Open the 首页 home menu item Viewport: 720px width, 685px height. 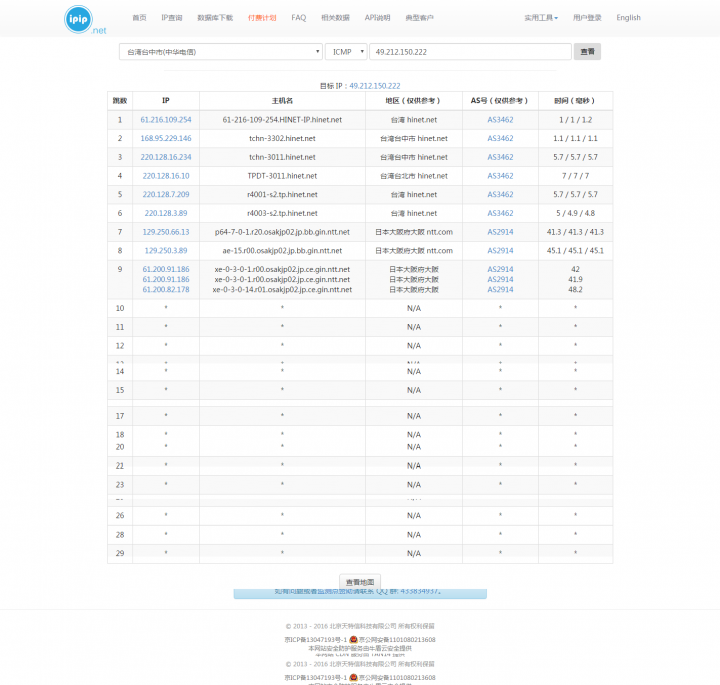[139, 17]
